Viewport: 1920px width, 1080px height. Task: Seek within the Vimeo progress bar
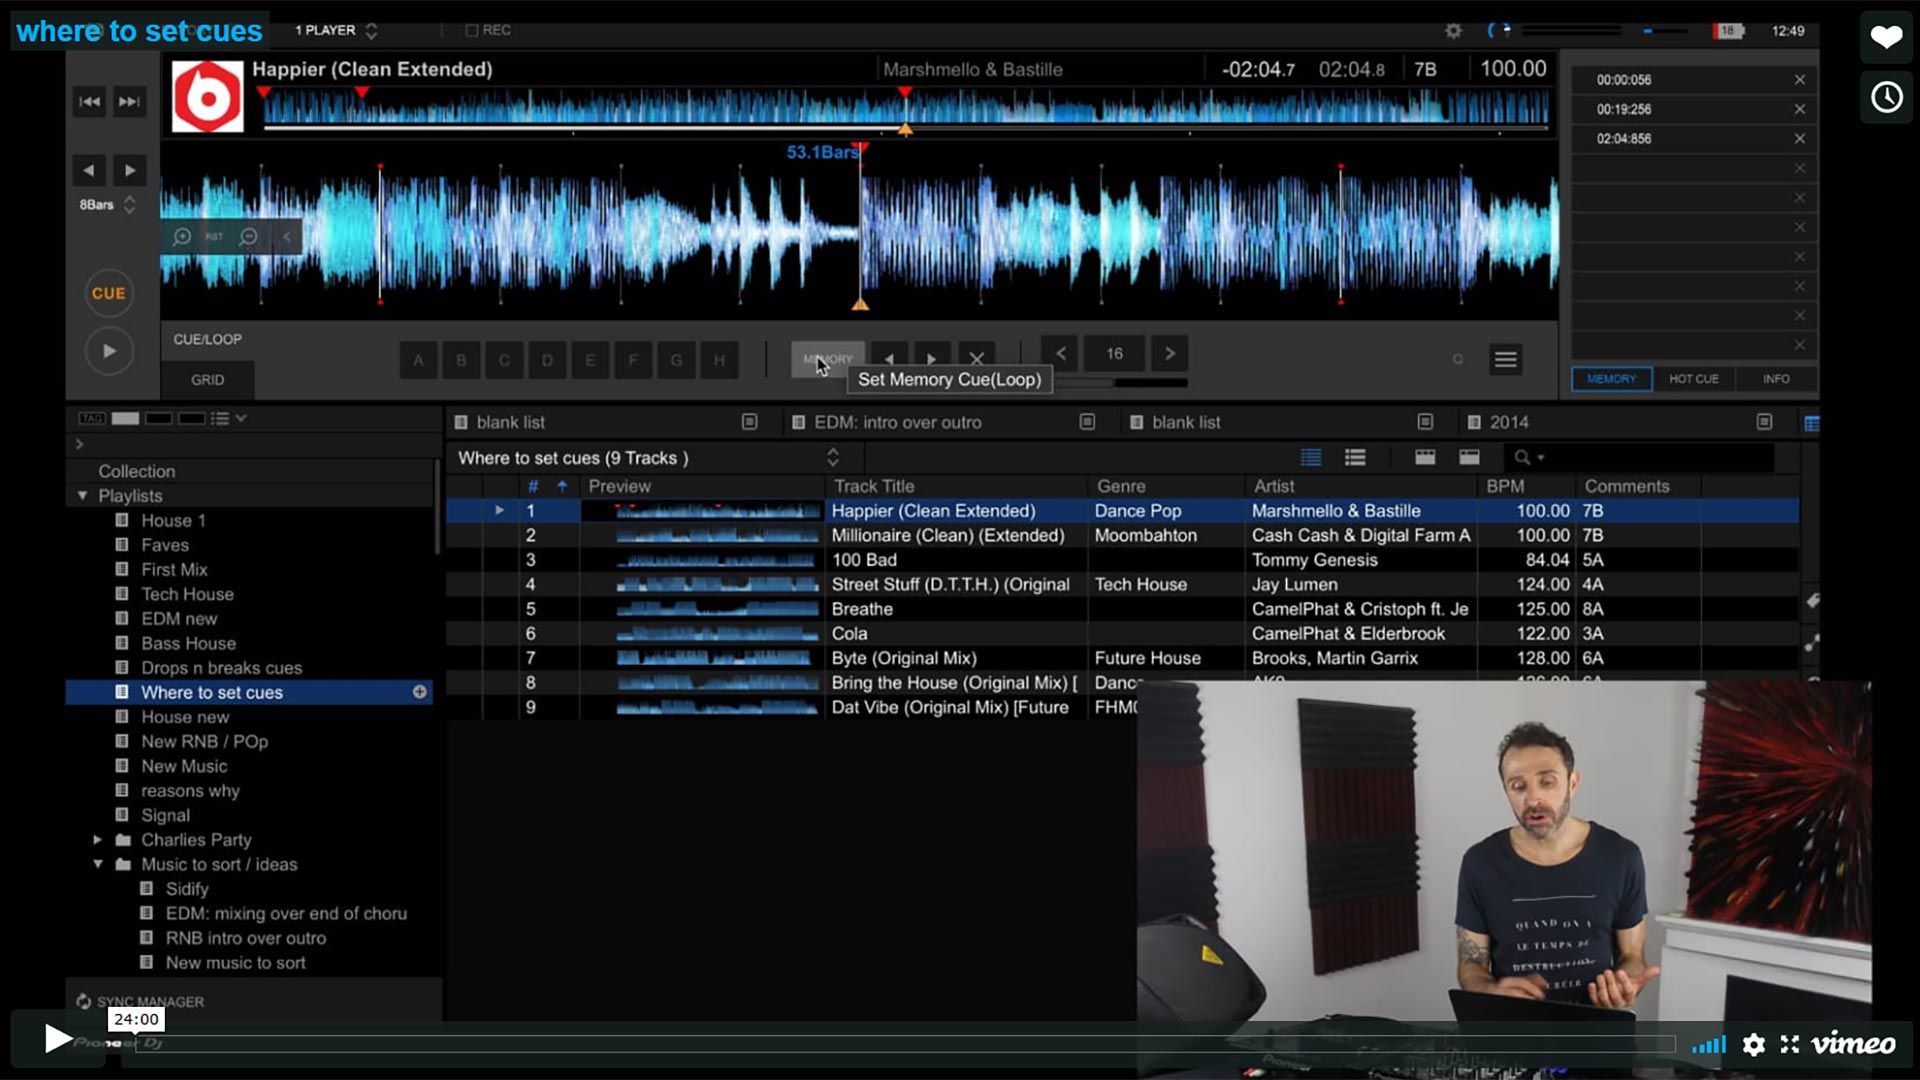point(905,1045)
